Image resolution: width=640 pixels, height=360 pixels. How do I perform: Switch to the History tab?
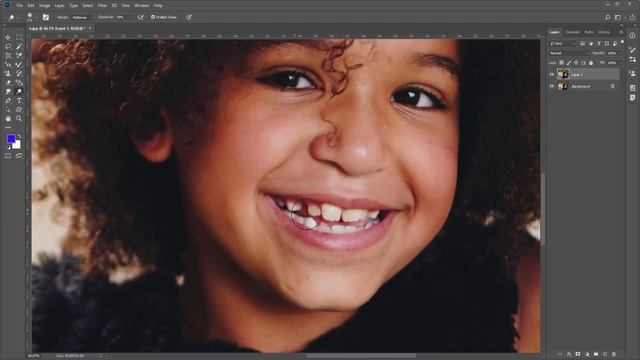(604, 32)
